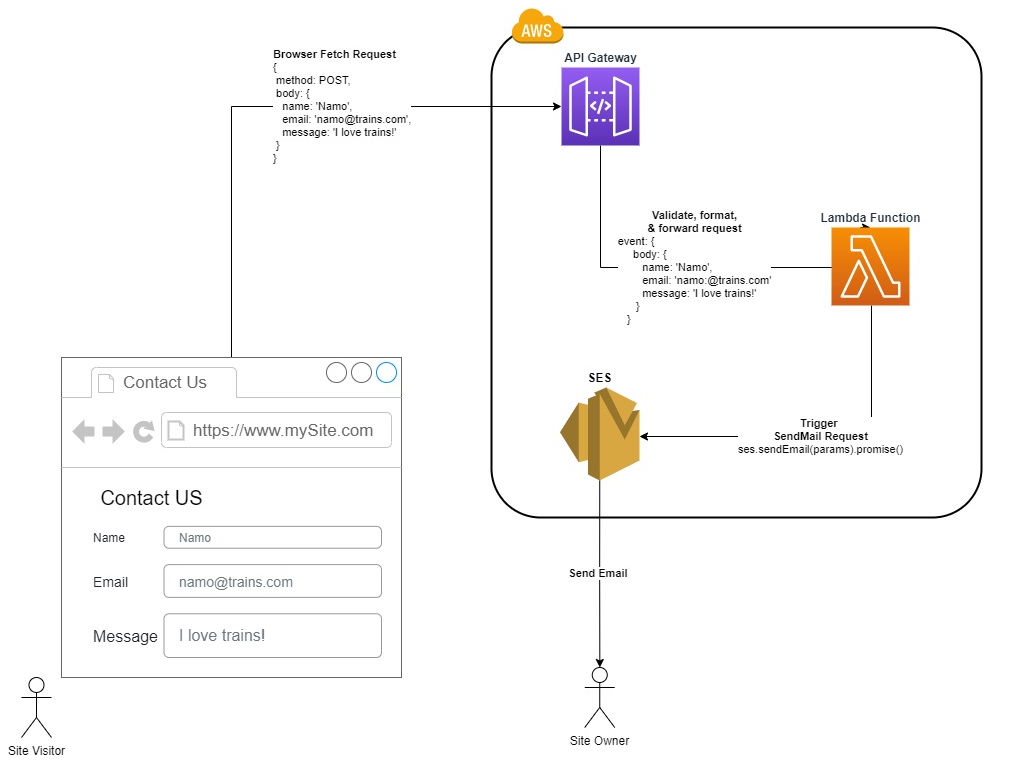Select the orange Lambda Function icon
The width and height of the screenshot is (1010, 772).
(x=870, y=266)
